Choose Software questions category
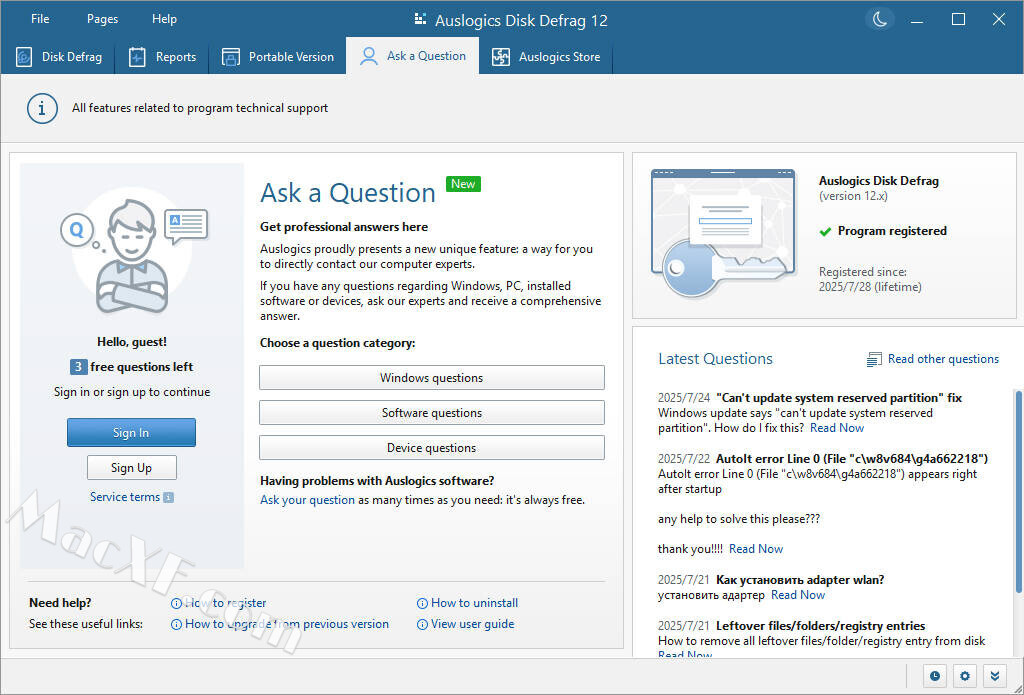 click(x=432, y=413)
